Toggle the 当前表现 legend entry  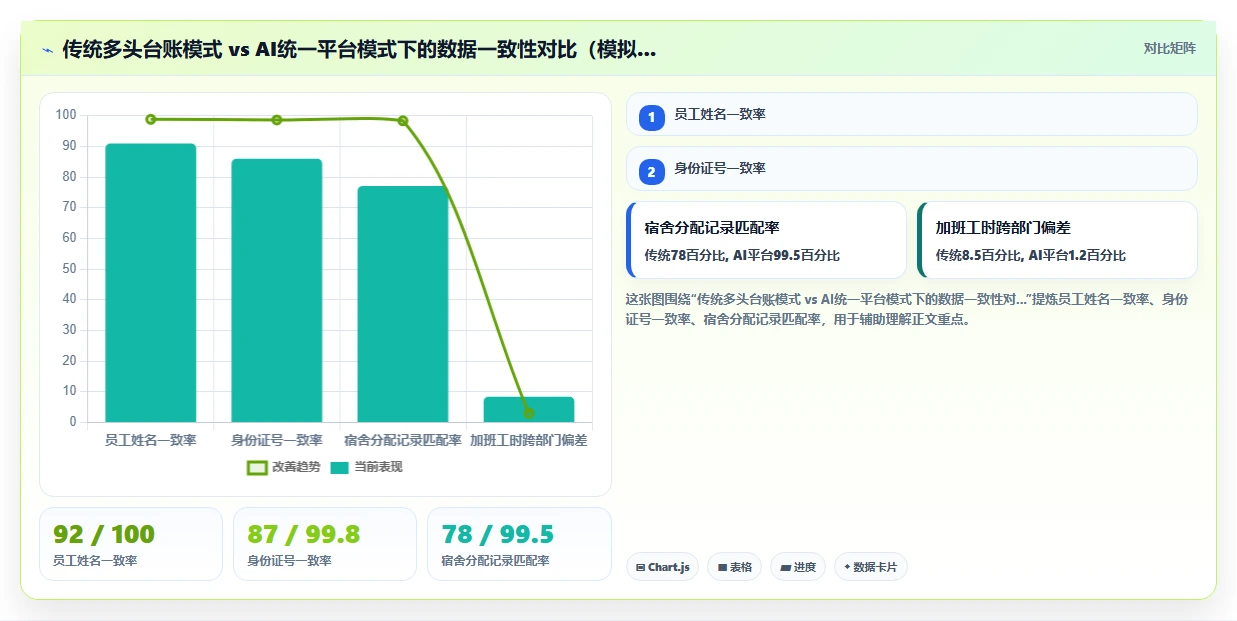click(x=367, y=467)
